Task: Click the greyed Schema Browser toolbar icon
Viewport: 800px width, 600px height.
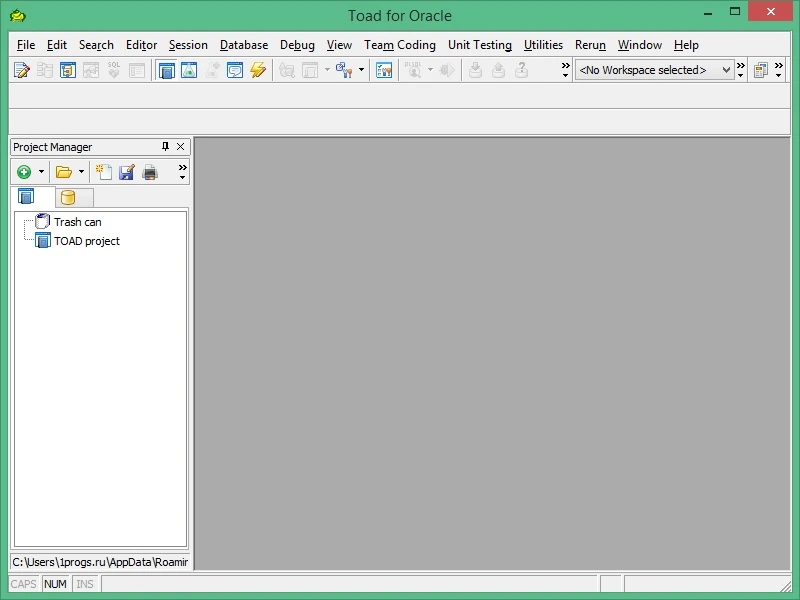Action: point(44,70)
